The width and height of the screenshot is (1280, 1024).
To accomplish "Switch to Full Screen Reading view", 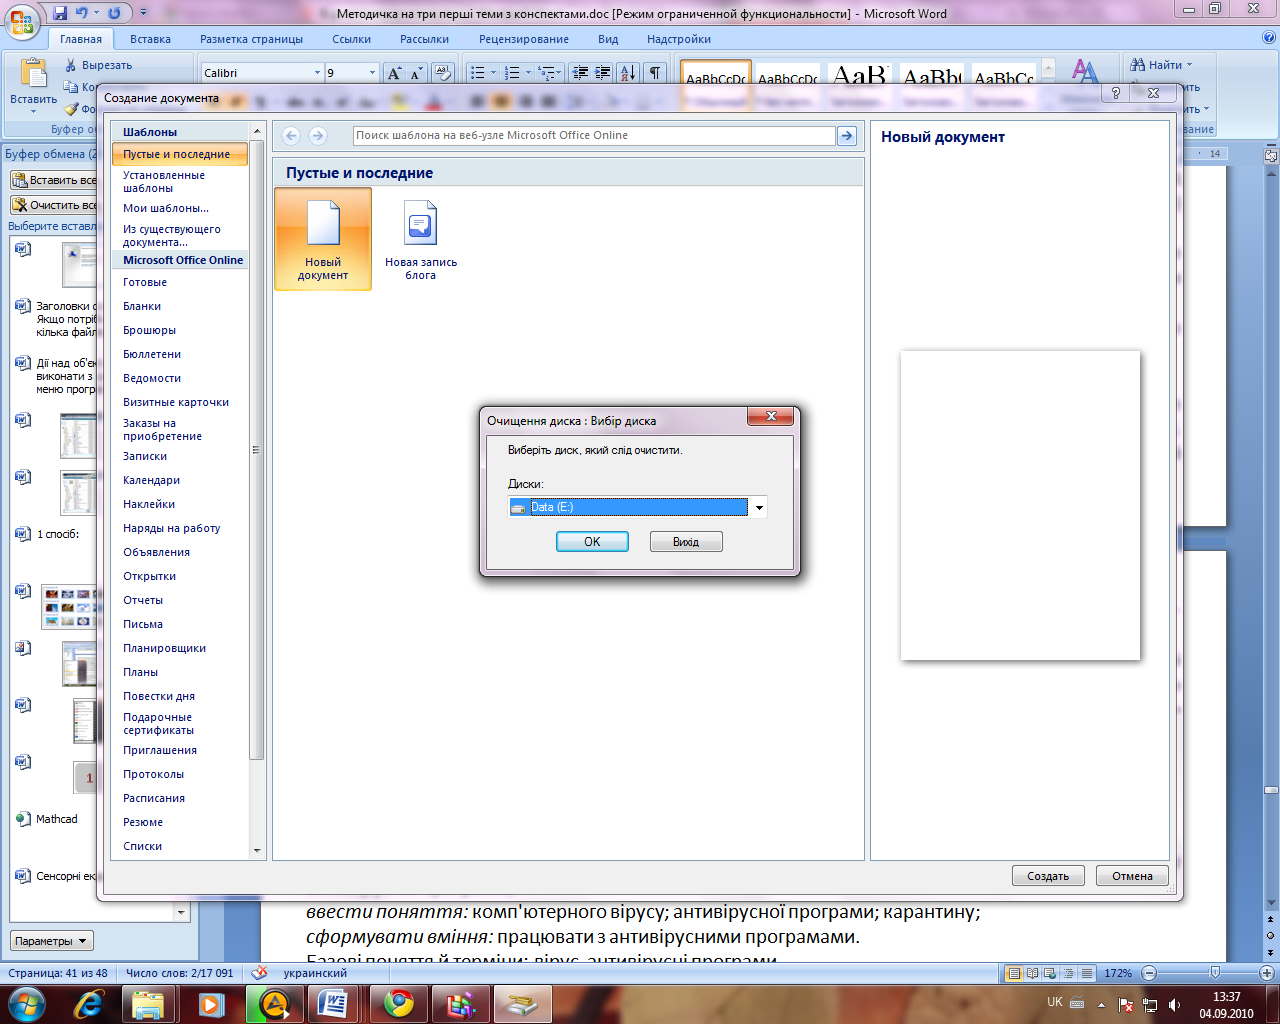I will (1032, 973).
